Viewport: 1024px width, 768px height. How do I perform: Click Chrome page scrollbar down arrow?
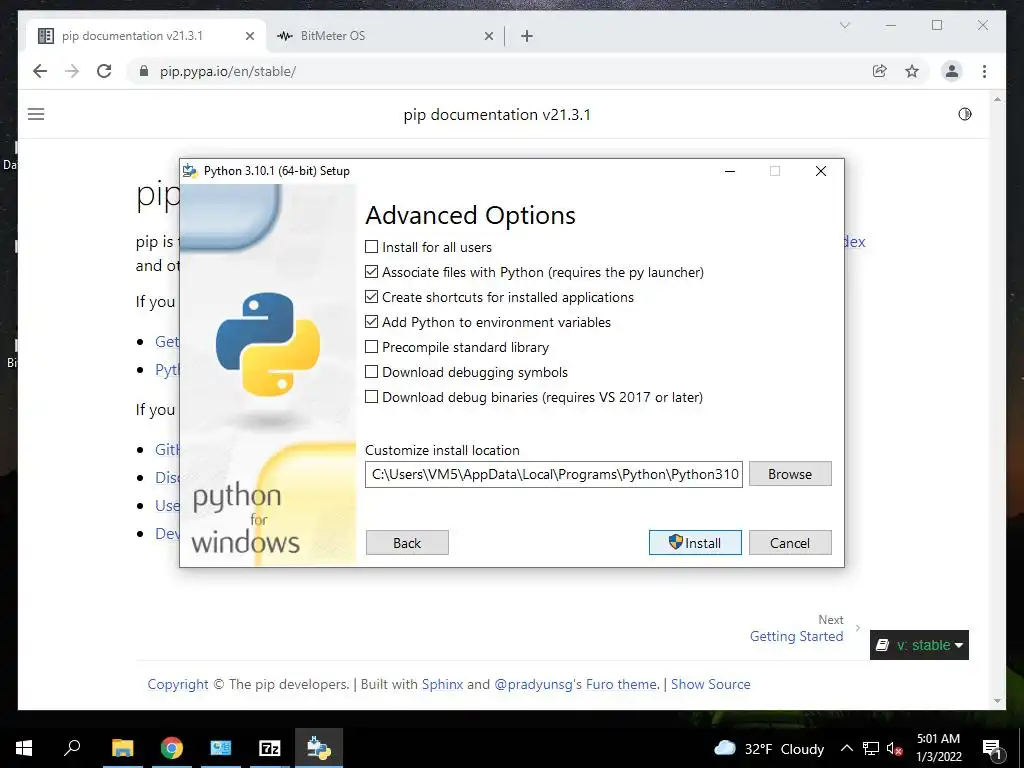click(x=997, y=701)
